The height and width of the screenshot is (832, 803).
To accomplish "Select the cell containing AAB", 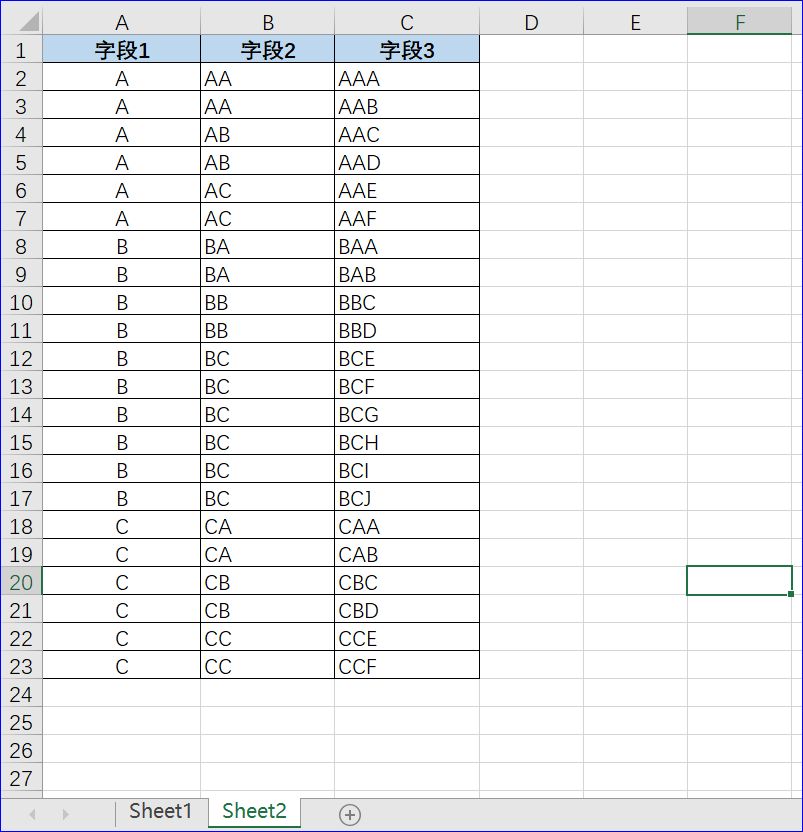I will (407, 106).
